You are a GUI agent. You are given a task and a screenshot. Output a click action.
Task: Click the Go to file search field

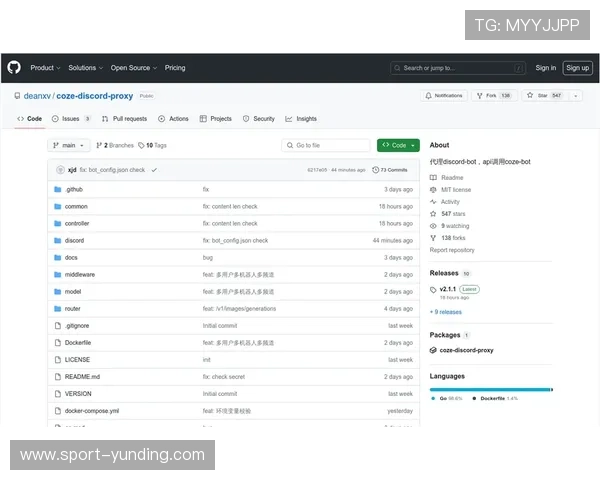coord(326,145)
